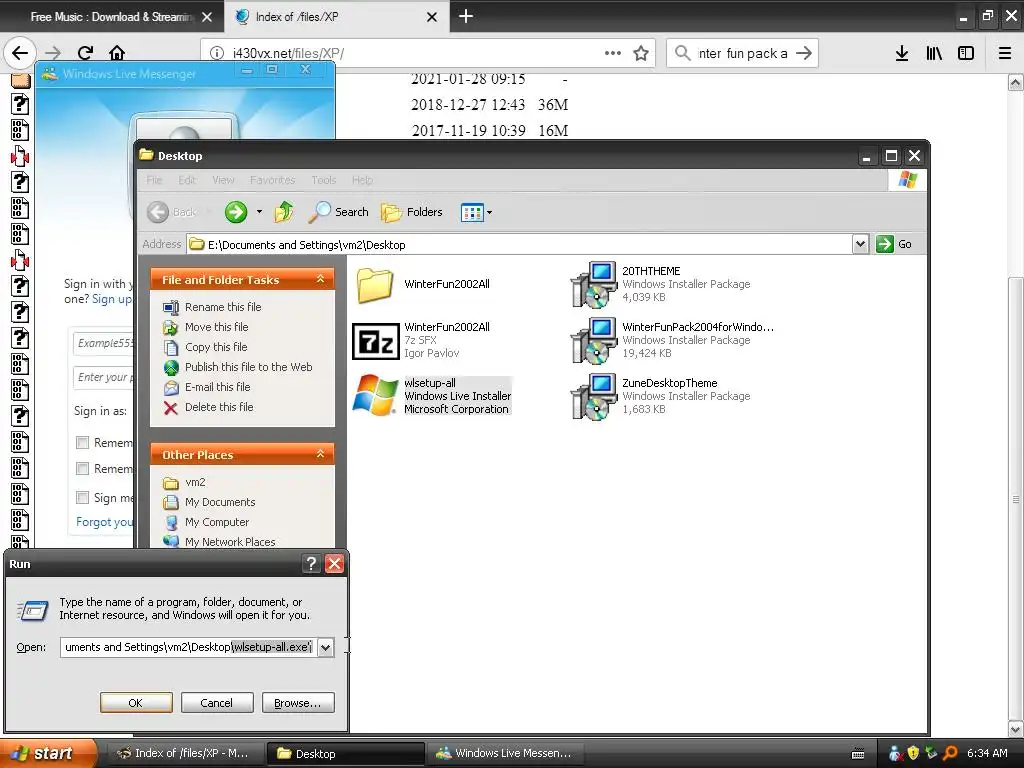This screenshot has height=768, width=1024.
Task: Switch to Free Music Firefox tab
Action: point(111,17)
